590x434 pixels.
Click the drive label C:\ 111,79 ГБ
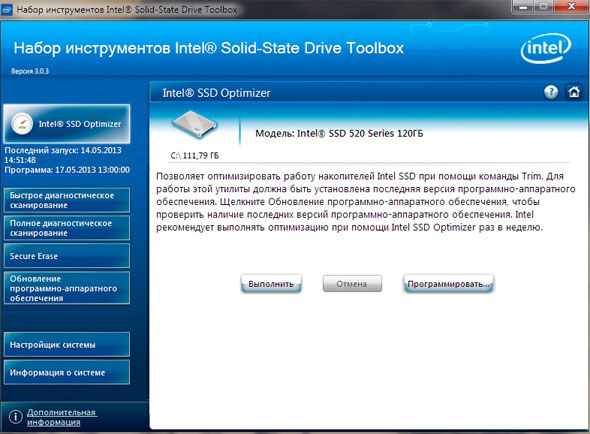point(195,155)
